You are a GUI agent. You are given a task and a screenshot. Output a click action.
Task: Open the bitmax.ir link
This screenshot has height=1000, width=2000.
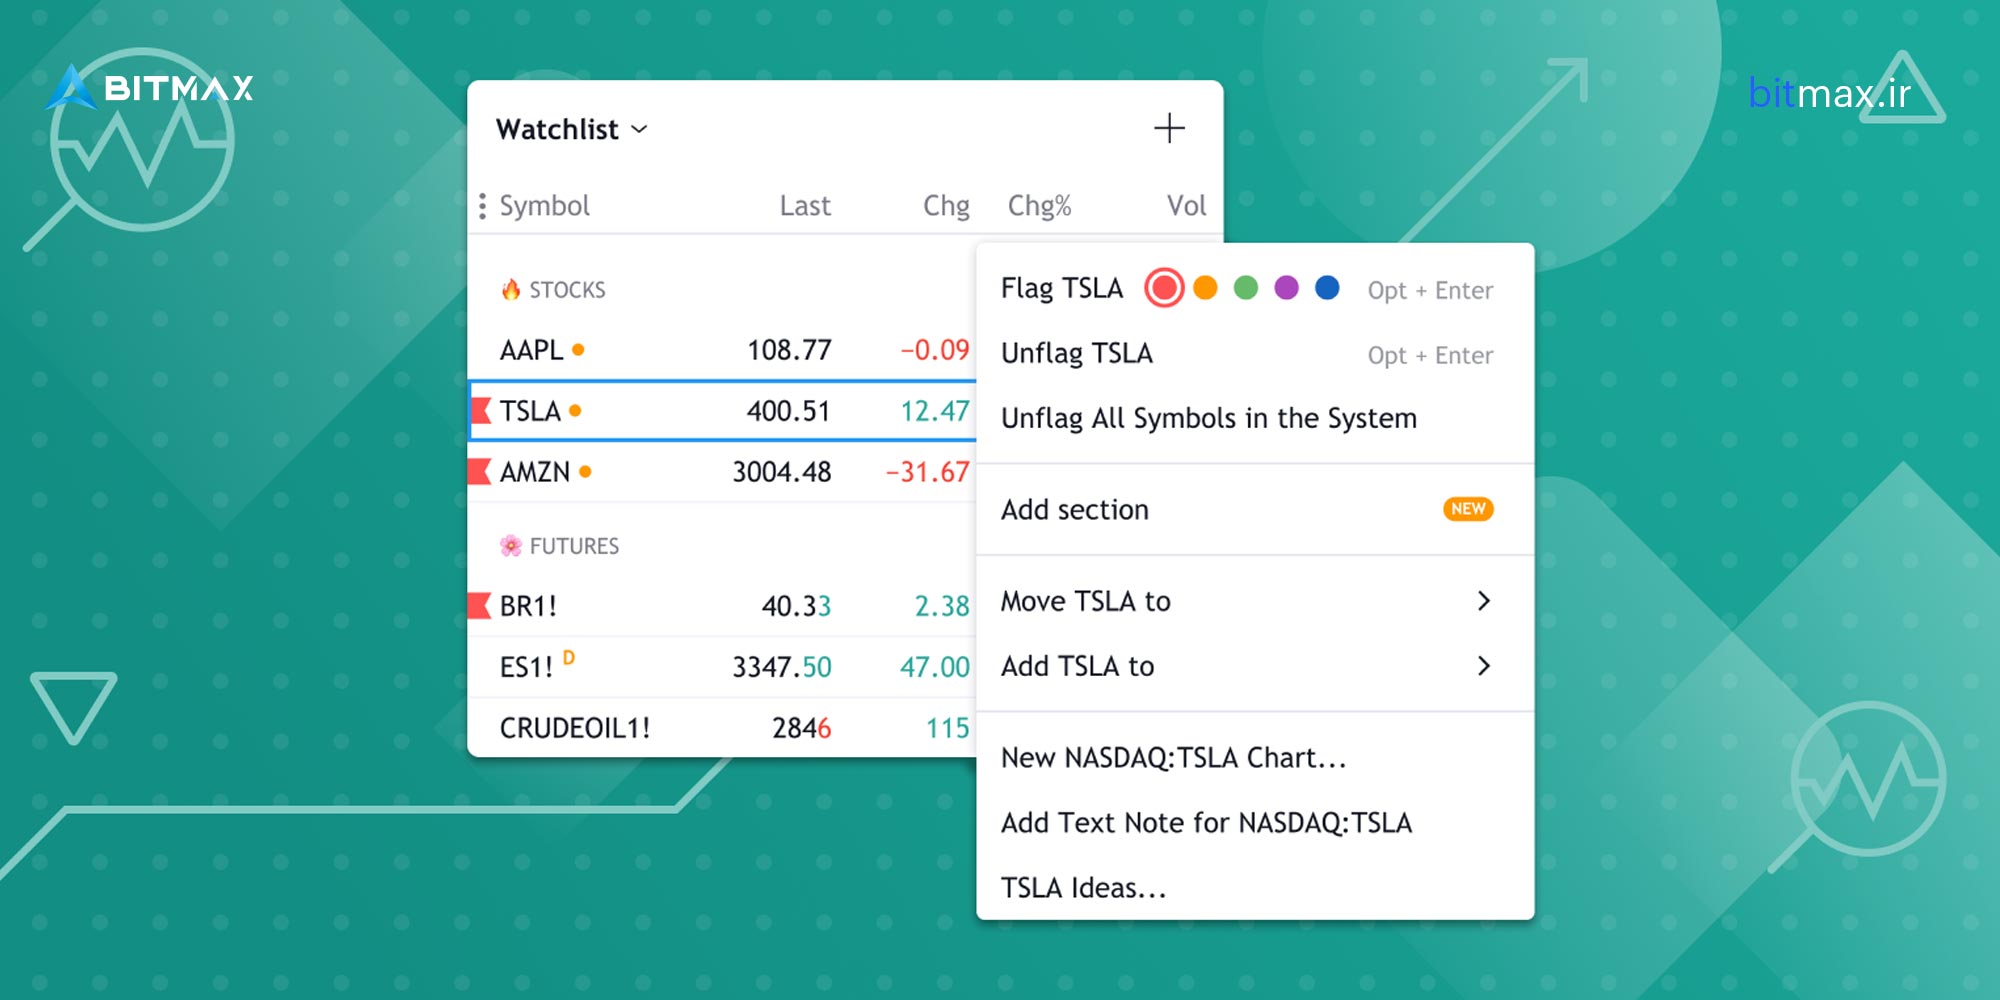point(1829,94)
